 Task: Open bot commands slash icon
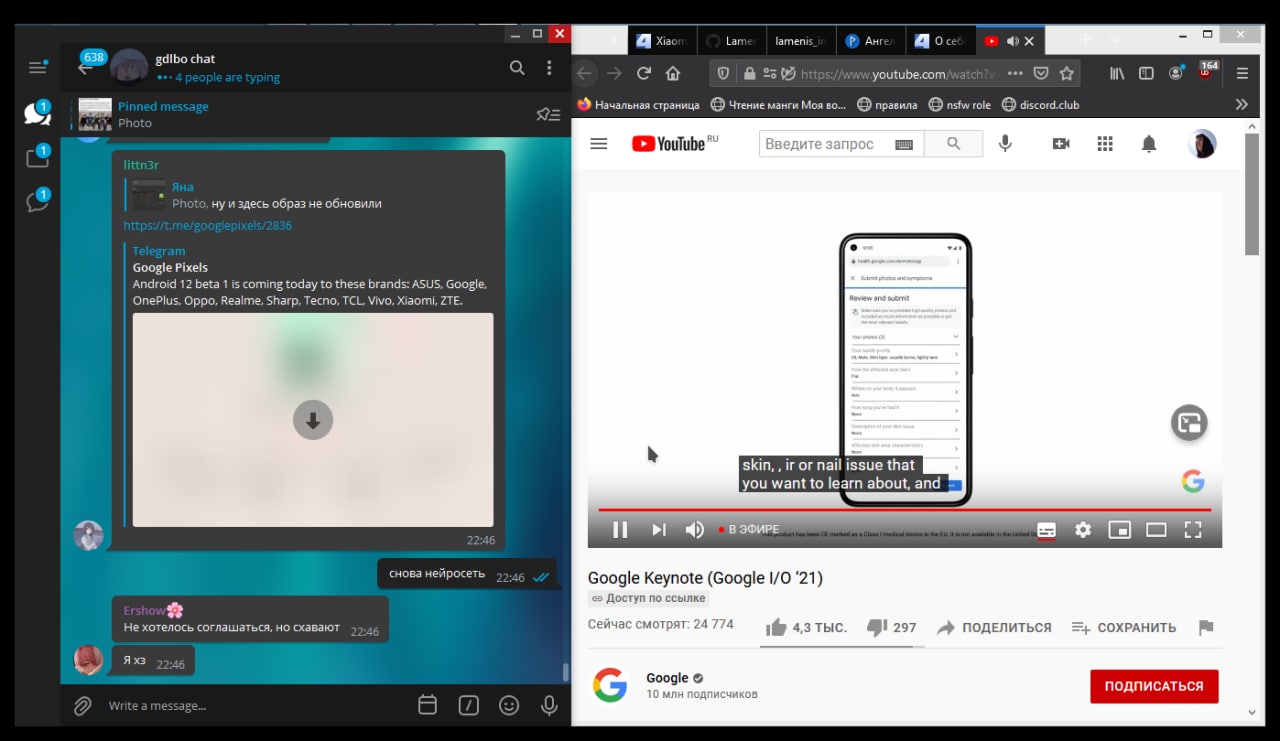point(468,705)
